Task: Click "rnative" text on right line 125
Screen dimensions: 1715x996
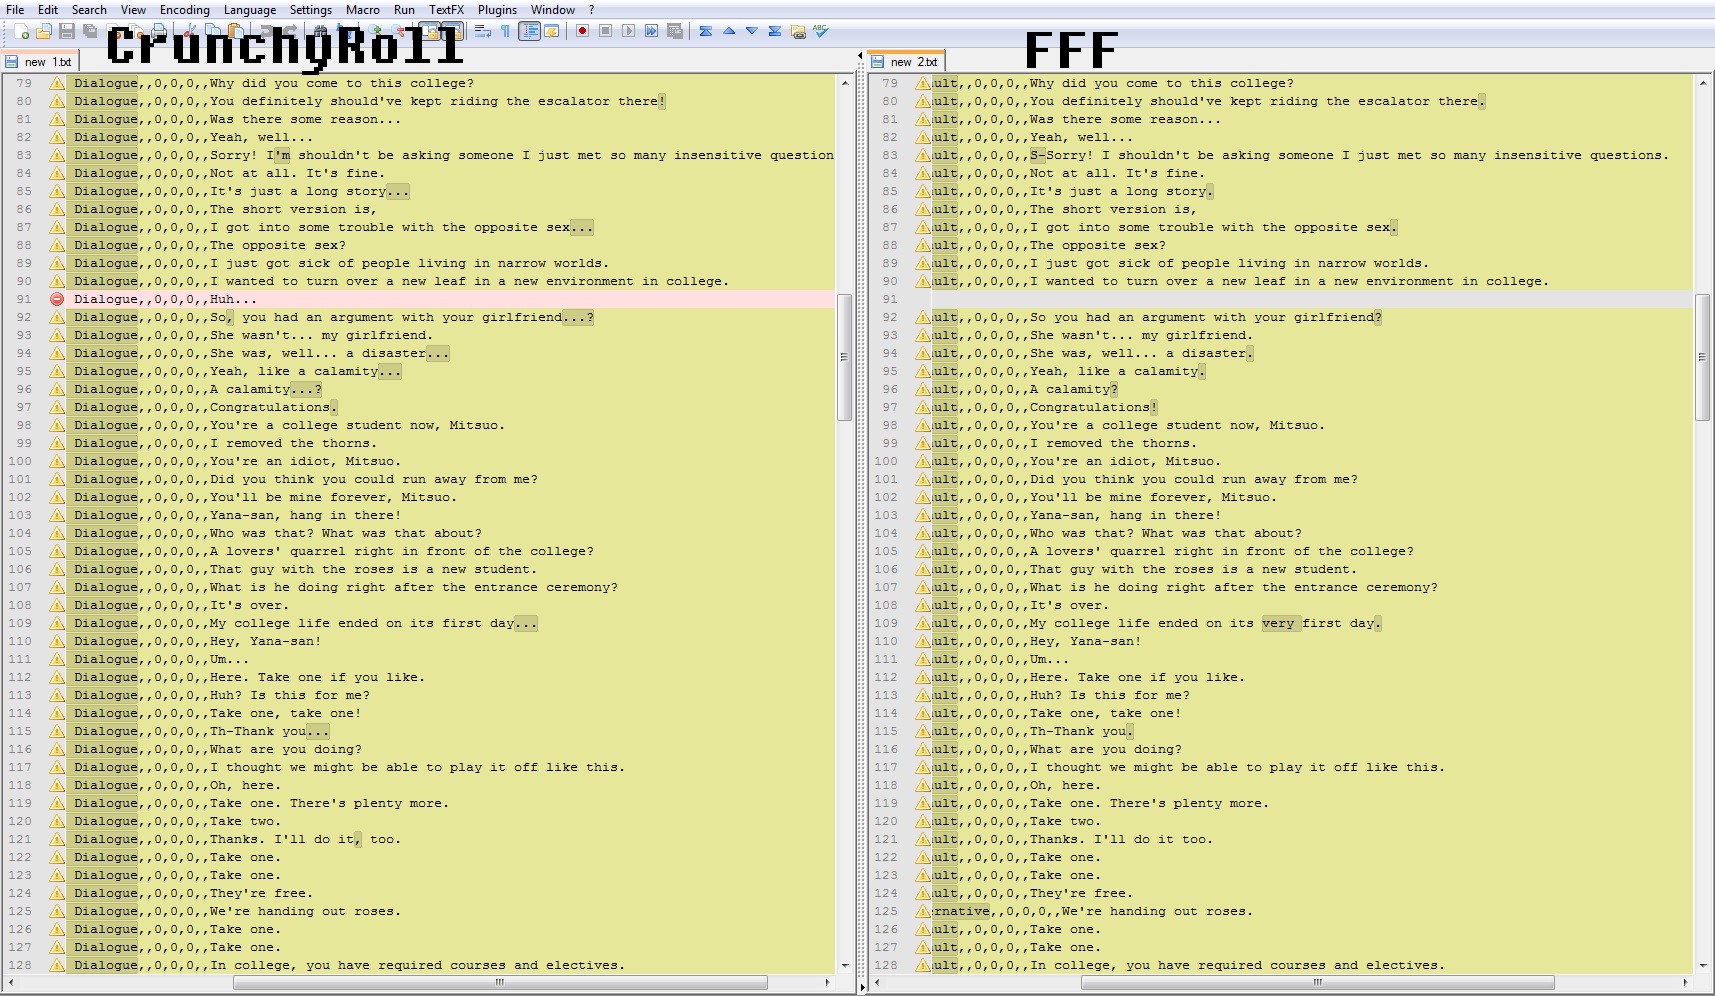Action: coord(962,911)
